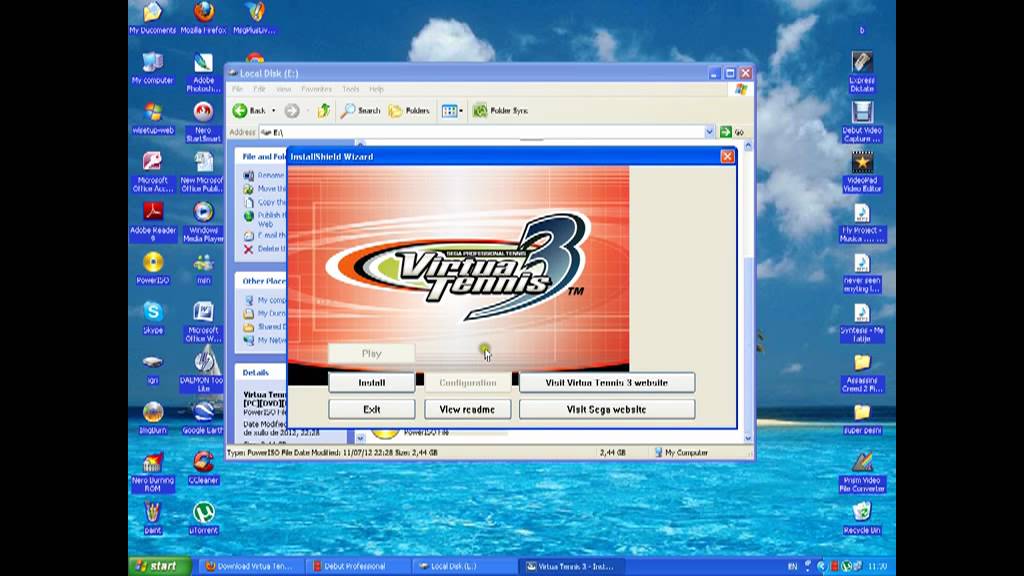Open the Tools menu in Explorer
The width and height of the screenshot is (1024, 576).
[350, 89]
